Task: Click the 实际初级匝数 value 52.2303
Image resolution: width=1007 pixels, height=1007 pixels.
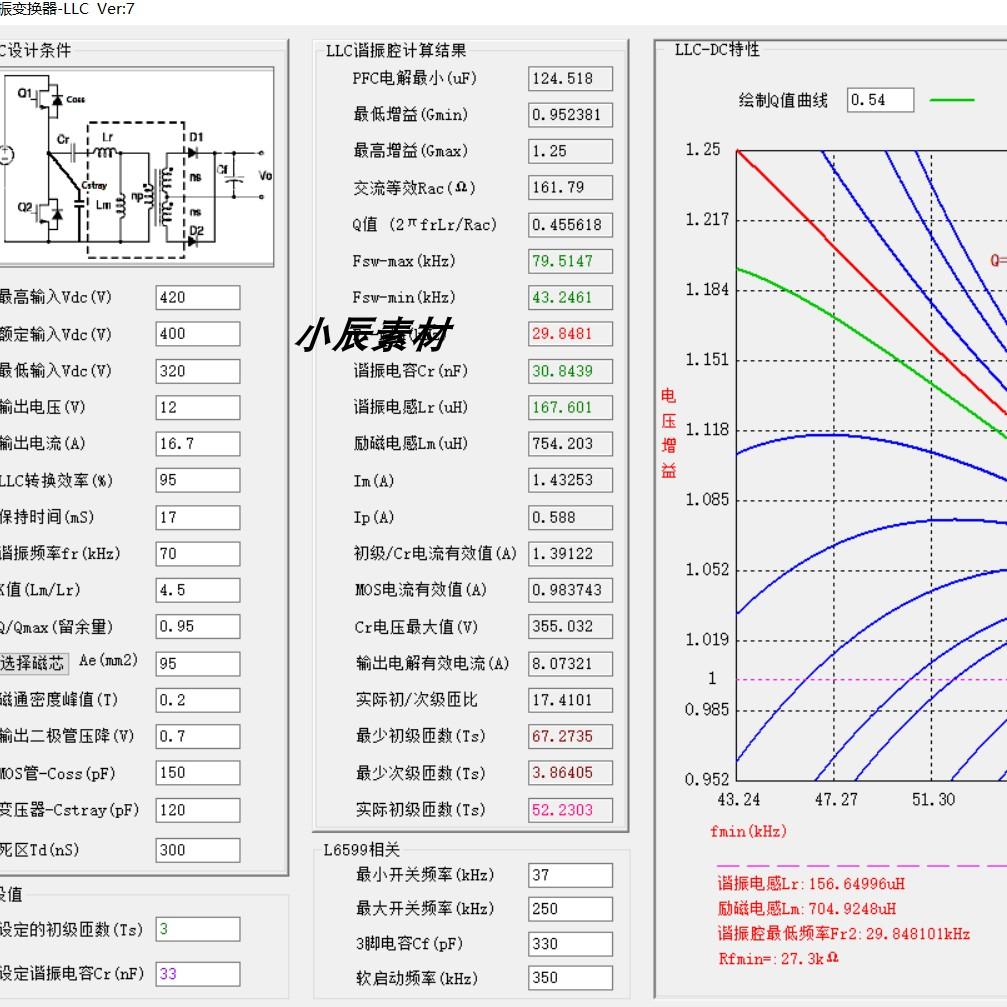Action: click(x=570, y=810)
